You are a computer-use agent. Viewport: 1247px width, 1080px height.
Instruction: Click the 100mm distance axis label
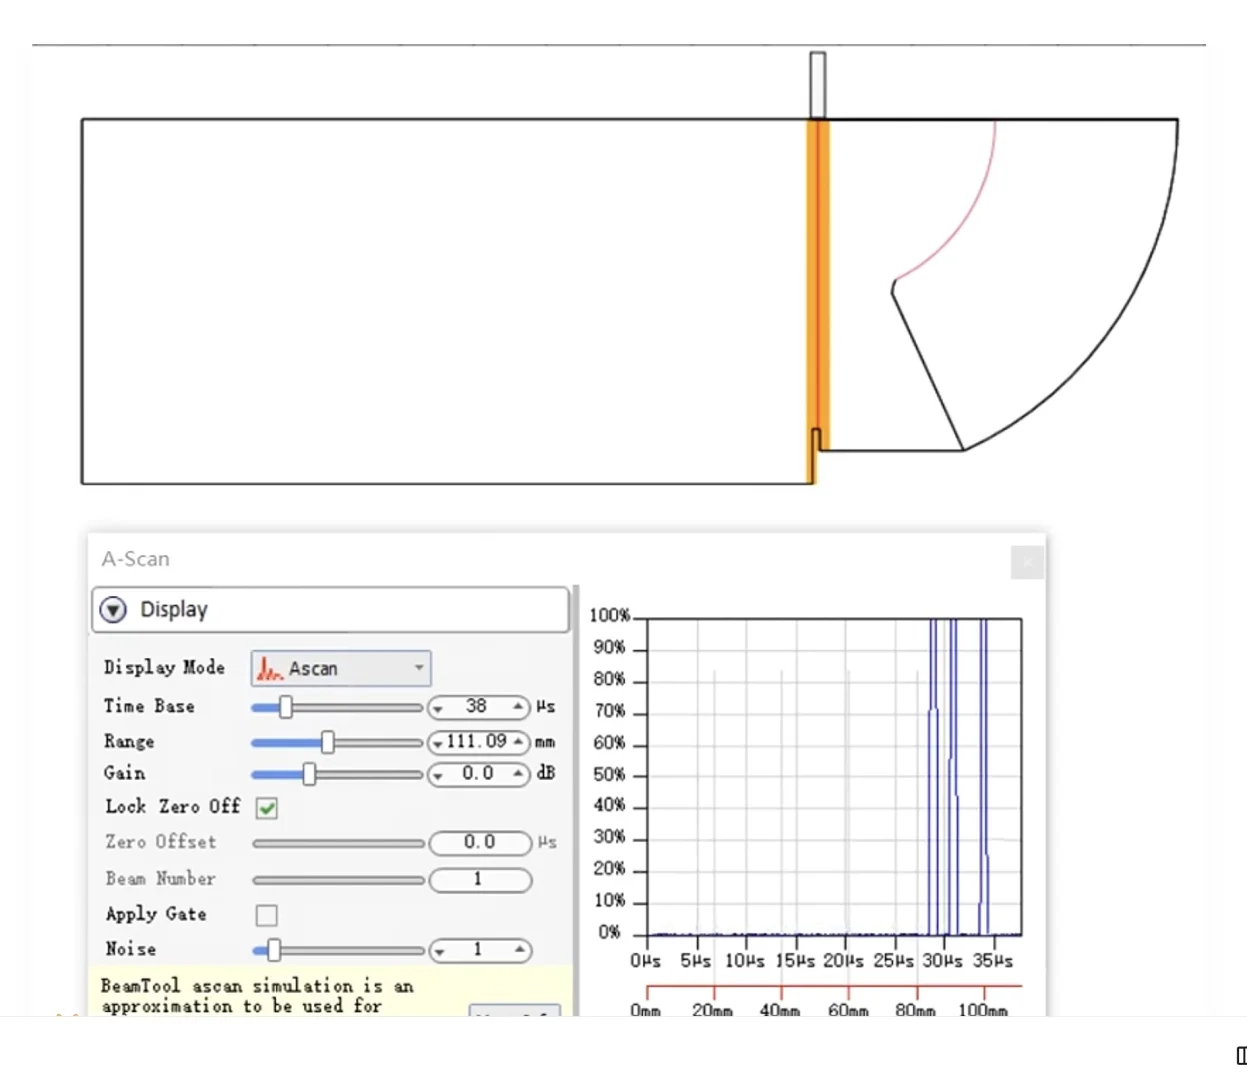(x=983, y=1010)
